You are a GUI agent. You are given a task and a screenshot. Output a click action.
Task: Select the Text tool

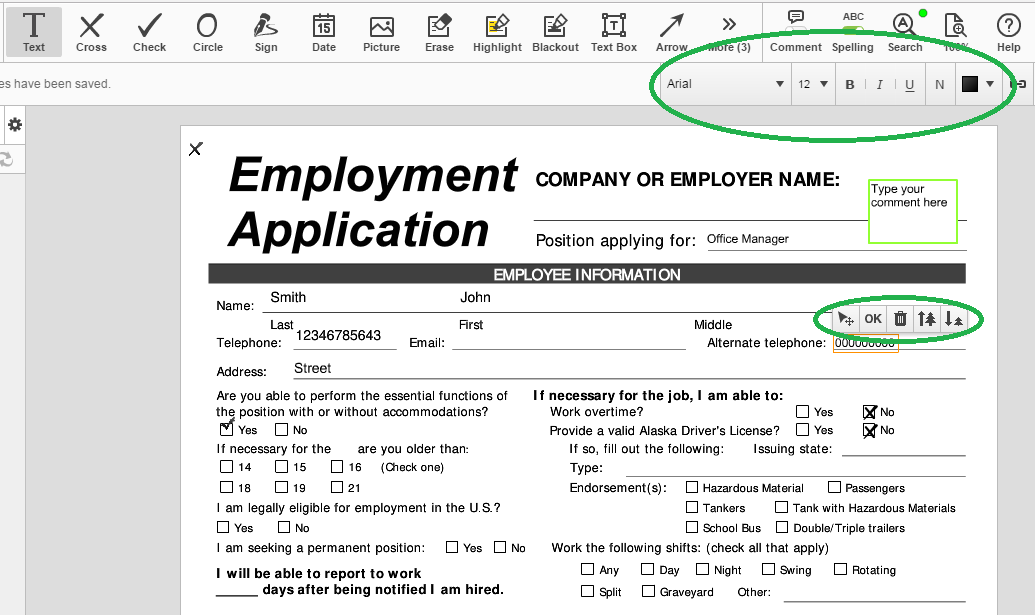click(x=34, y=32)
